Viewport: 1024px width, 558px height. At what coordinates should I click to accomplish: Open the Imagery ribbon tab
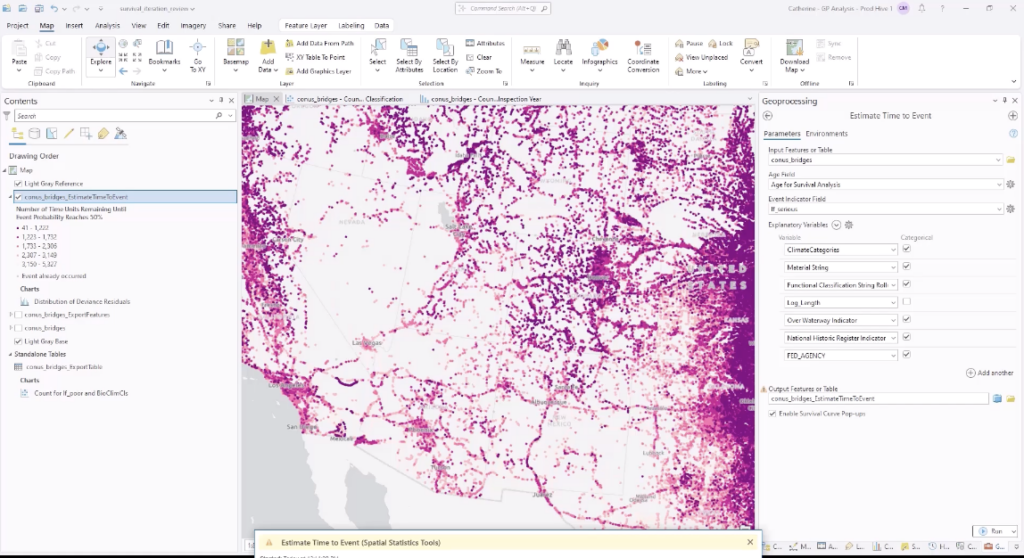click(193, 25)
